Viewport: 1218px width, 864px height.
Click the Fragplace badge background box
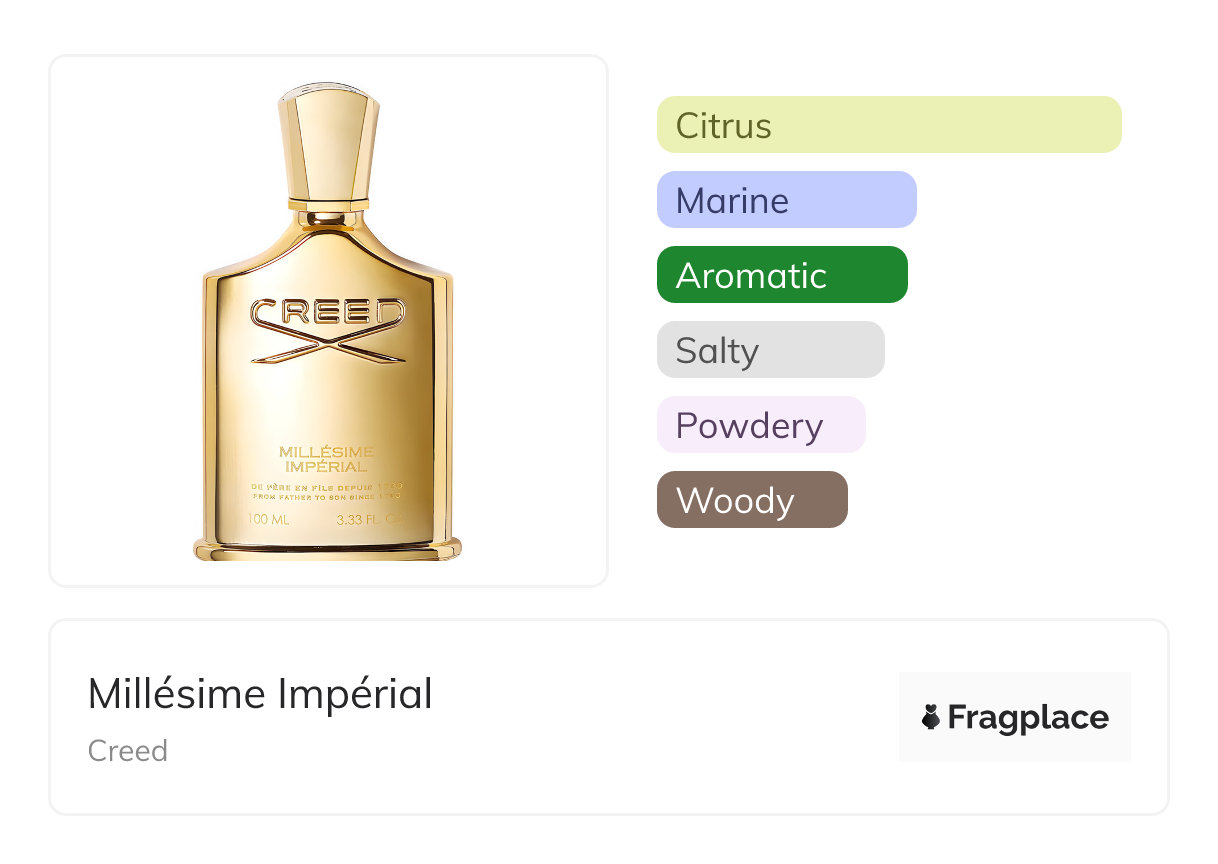pos(1015,717)
